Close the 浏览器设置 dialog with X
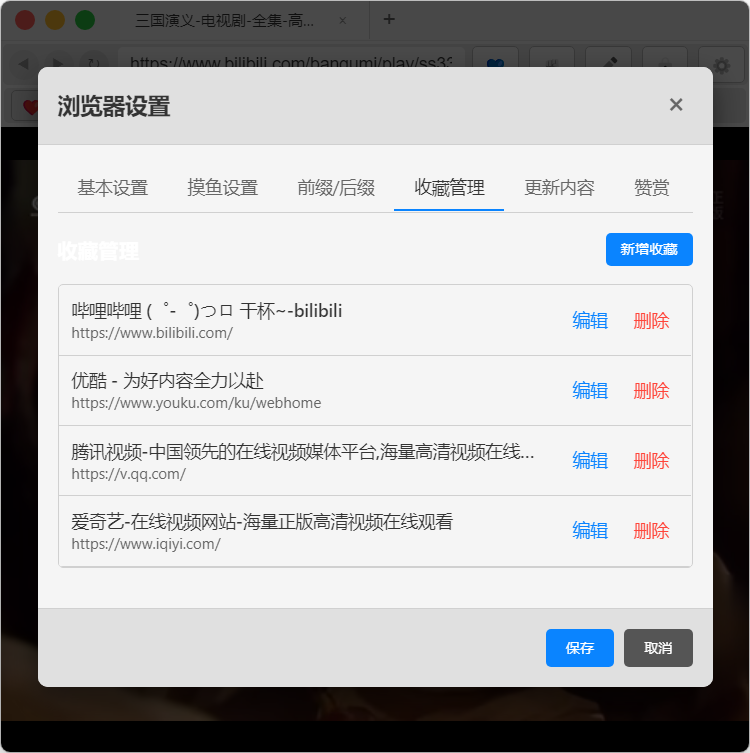This screenshot has width=750, height=753. click(x=676, y=105)
